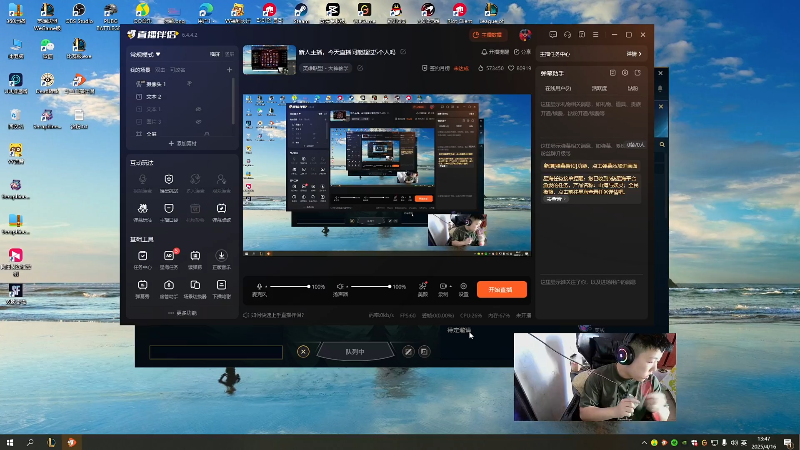The image size is (800, 450).
Task: Edit the stream title via pencil icon
Action: (403, 52)
